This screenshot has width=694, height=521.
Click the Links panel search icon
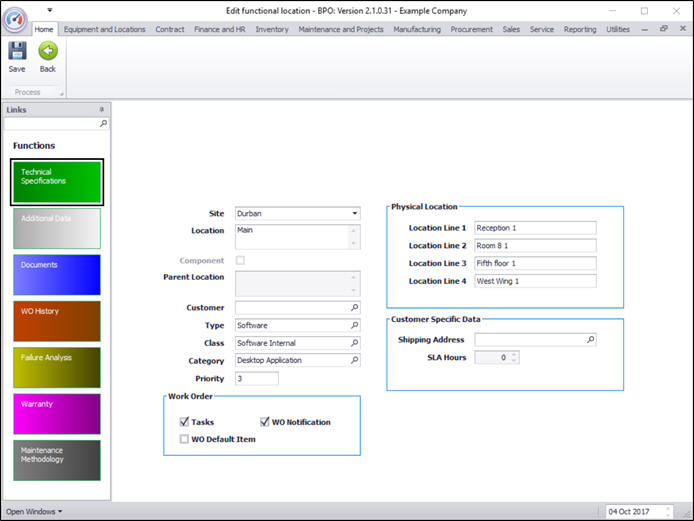[103, 124]
